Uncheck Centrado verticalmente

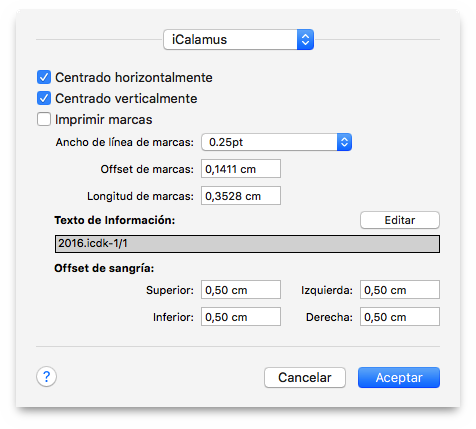[44, 98]
